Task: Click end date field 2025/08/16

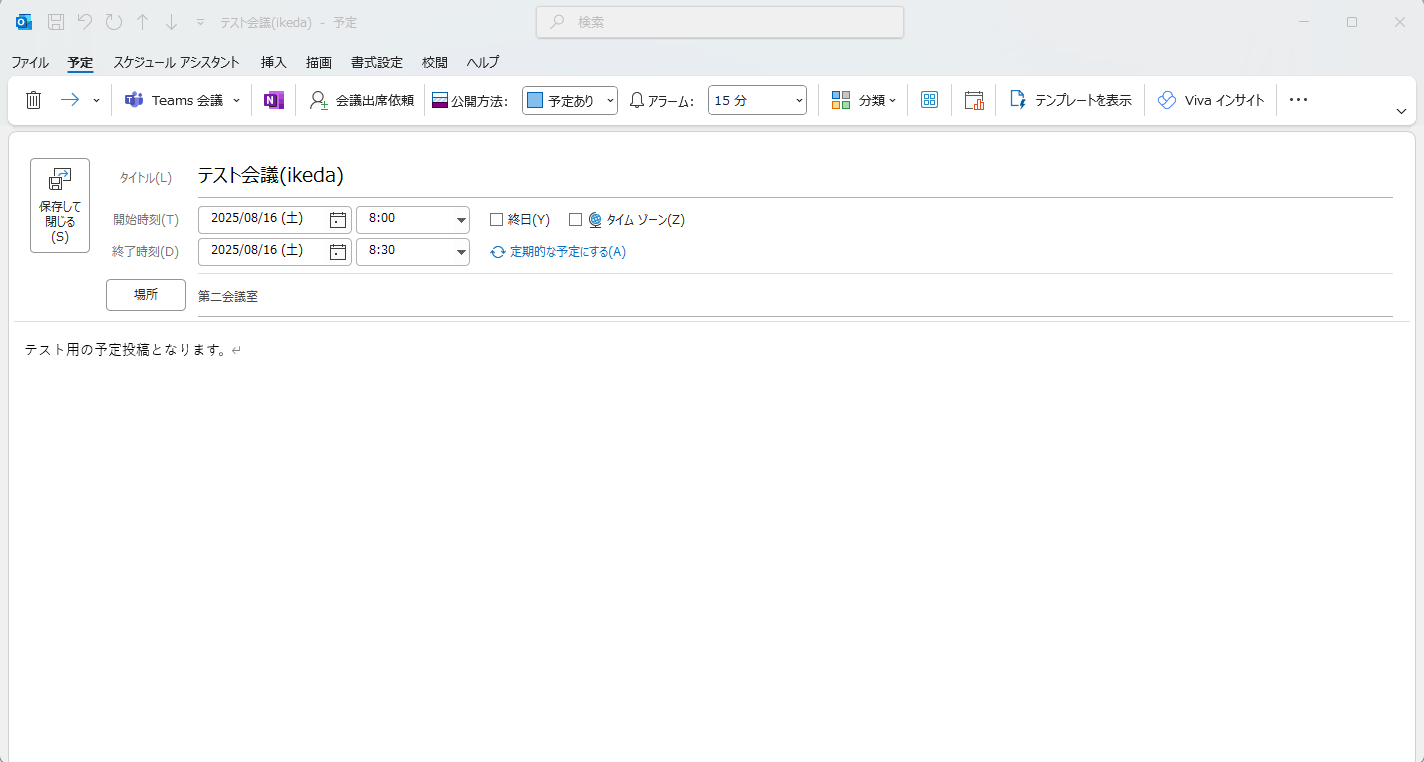Action: (x=263, y=251)
